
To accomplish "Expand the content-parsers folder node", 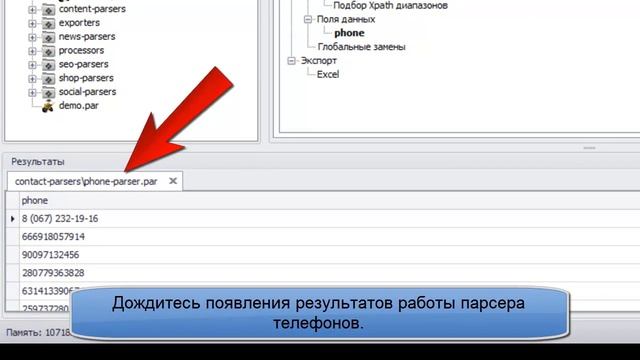I will (x=32, y=9).
